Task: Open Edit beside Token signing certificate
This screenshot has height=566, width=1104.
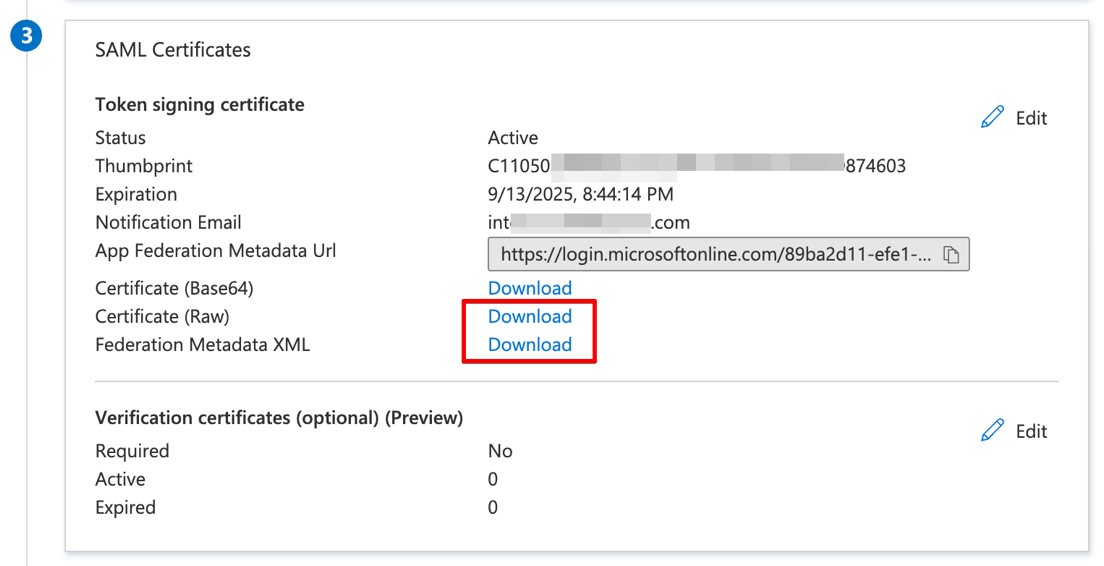Action: tap(1031, 118)
